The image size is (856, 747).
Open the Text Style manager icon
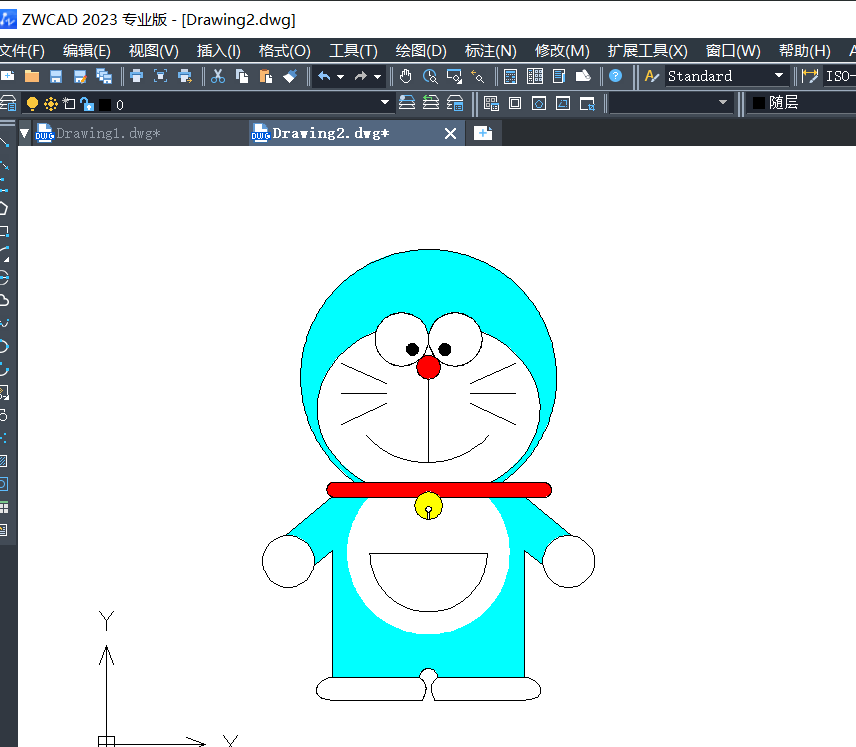[x=652, y=76]
